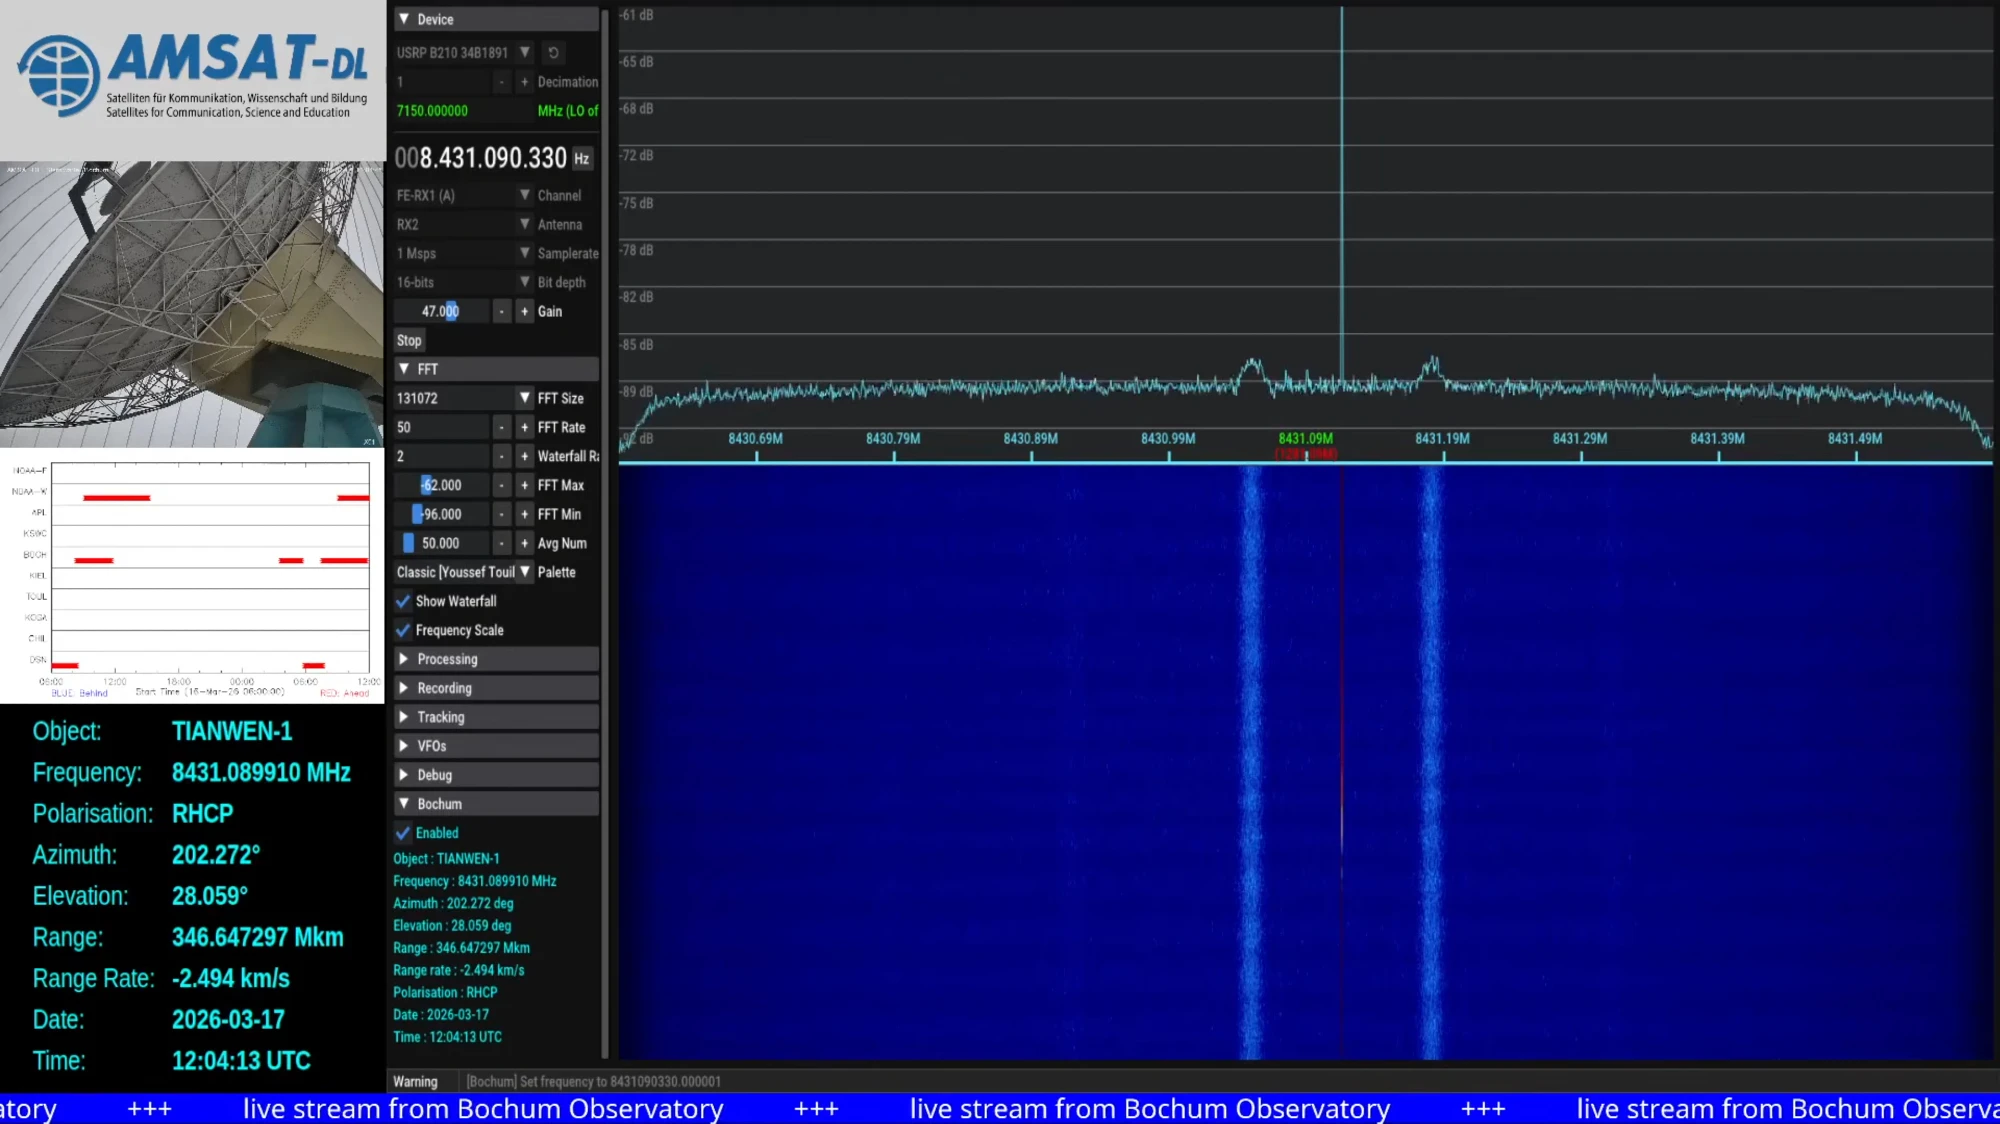Click the Gain slider field
2000x1124 pixels.
coord(441,312)
